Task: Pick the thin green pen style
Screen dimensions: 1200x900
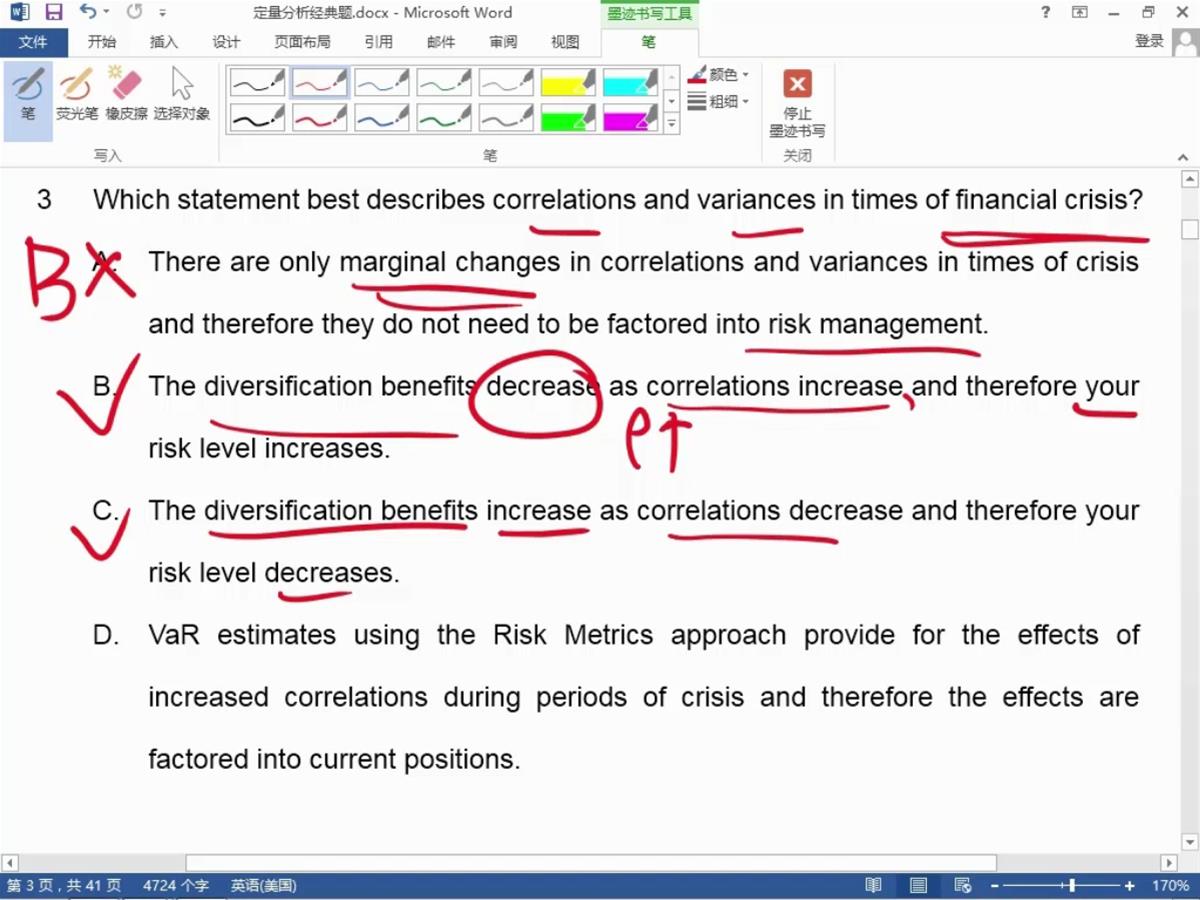Action: 445,82
